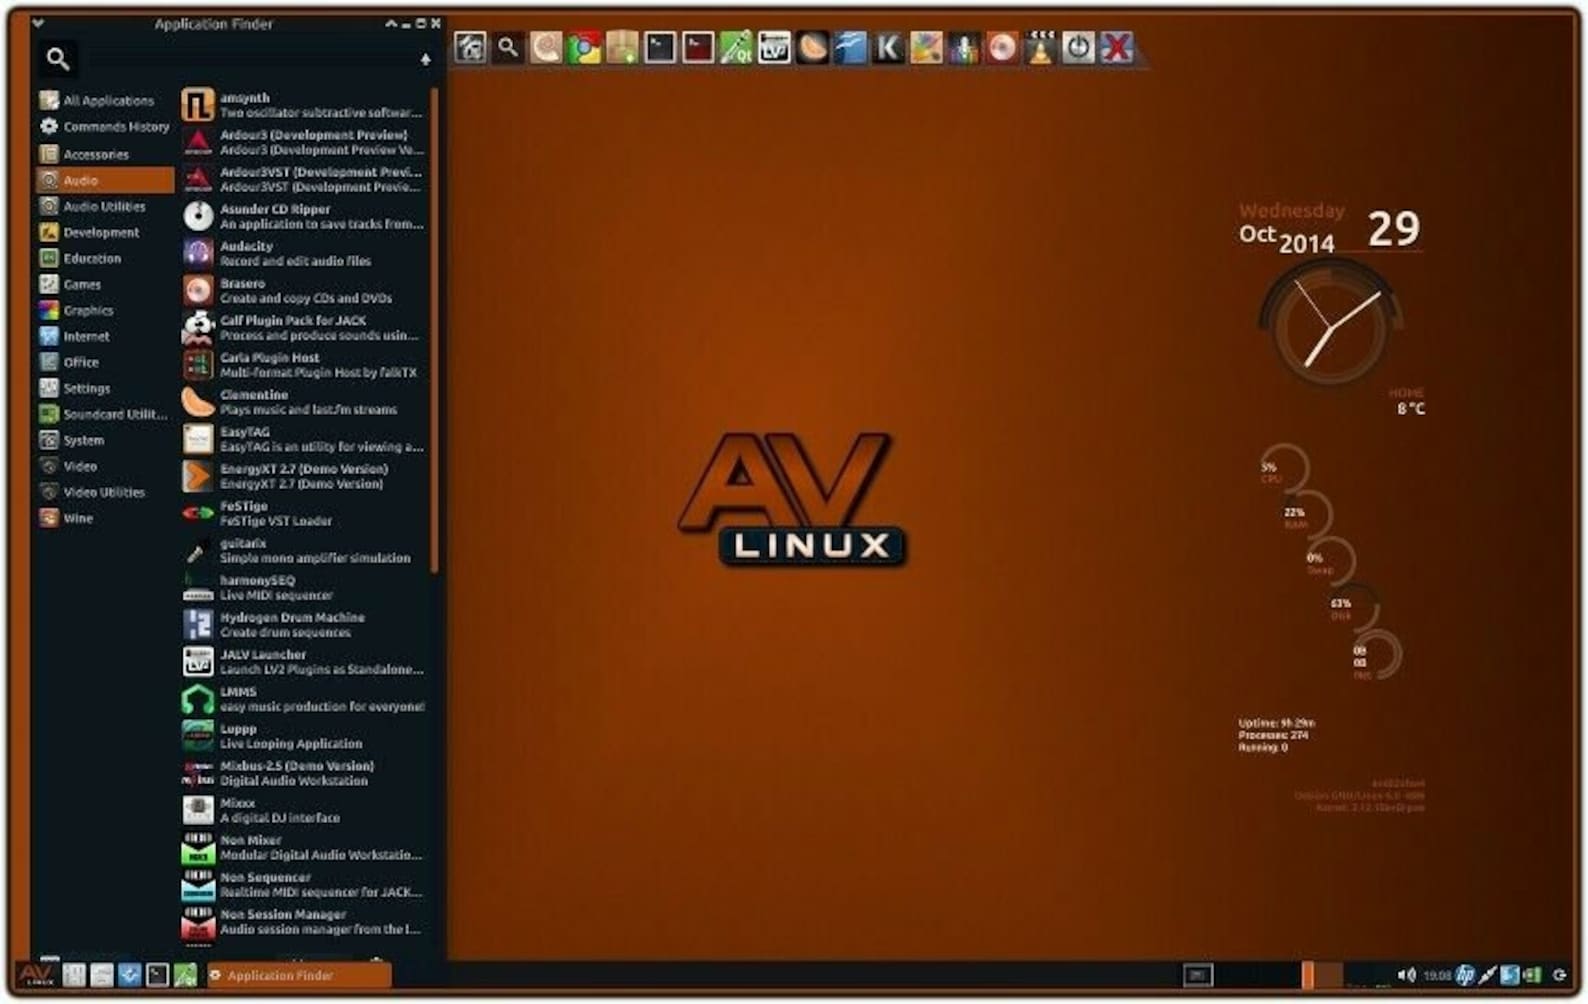
Task: Click the Application Finder taskbar button
Action: pyautogui.click(x=299, y=975)
